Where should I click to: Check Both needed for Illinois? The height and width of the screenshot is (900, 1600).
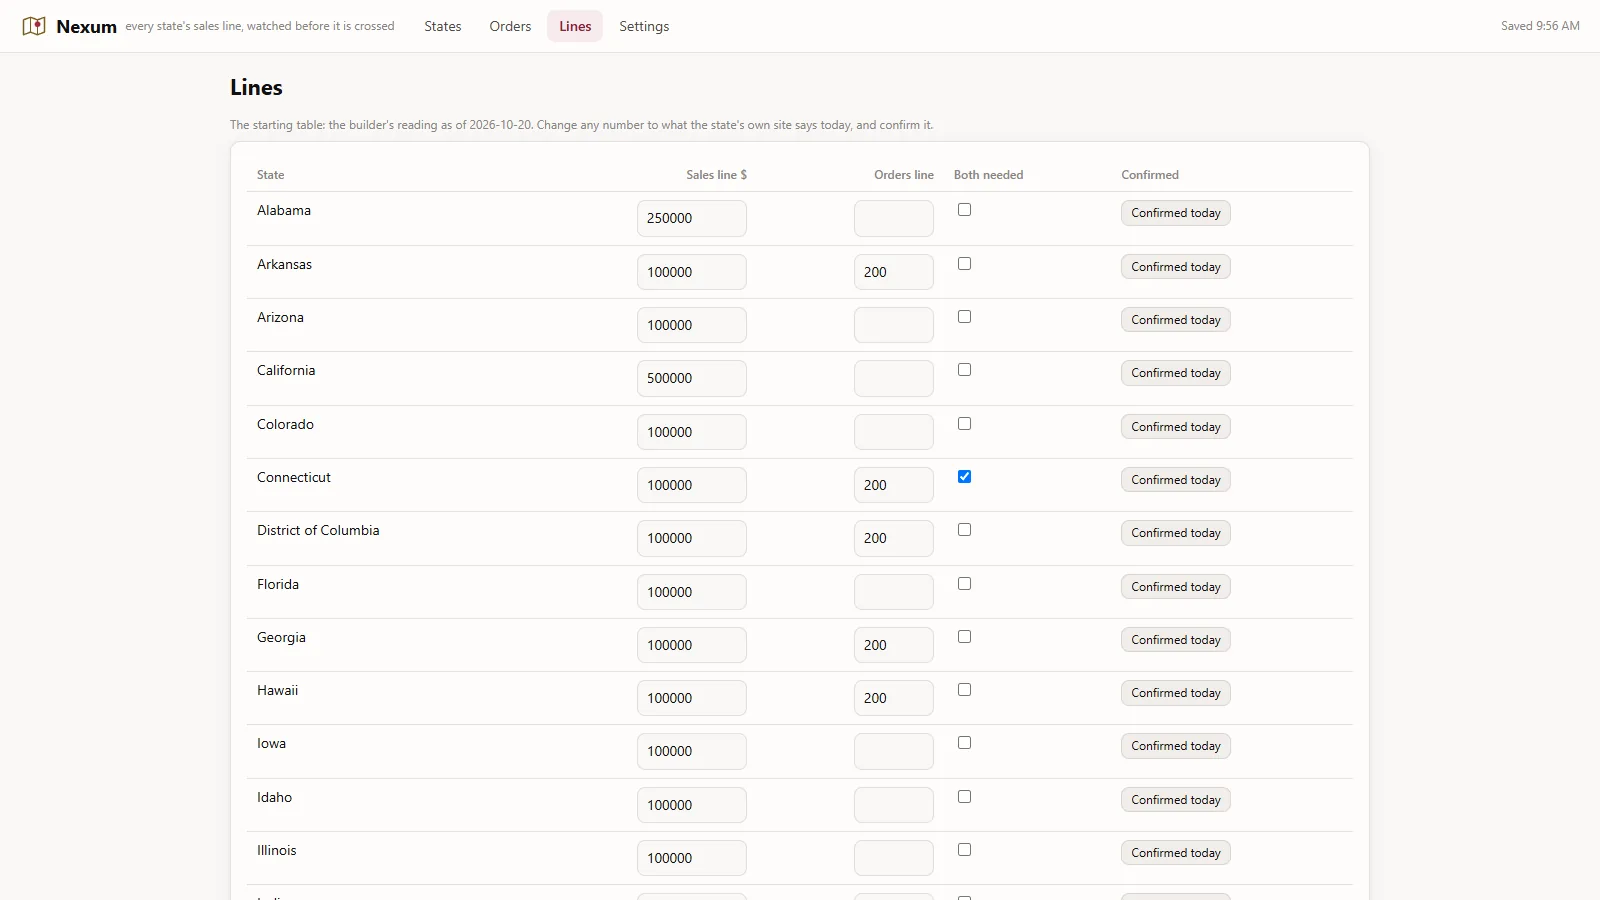[964, 850]
